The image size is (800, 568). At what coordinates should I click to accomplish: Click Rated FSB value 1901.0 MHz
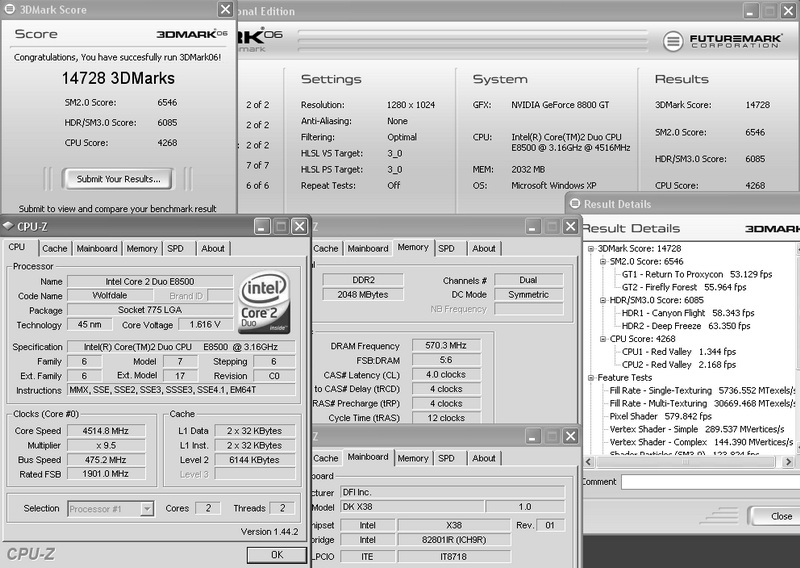click(106, 474)
